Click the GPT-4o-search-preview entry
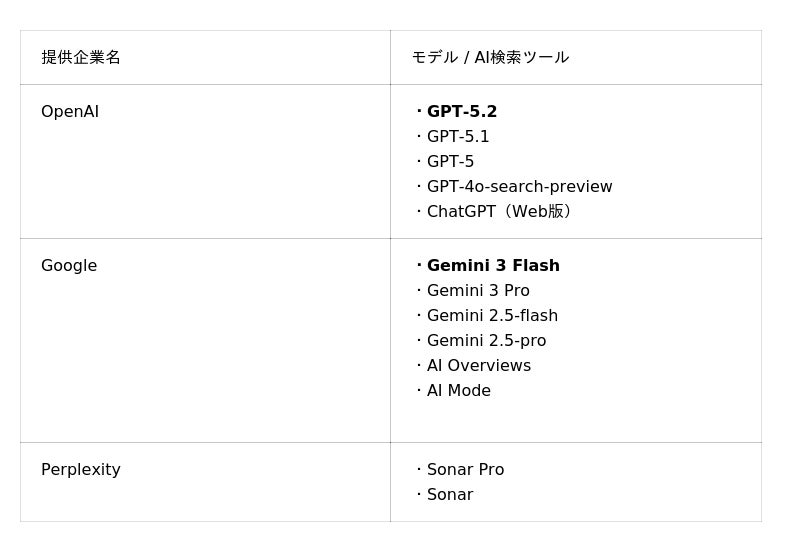 pos(519,187)
